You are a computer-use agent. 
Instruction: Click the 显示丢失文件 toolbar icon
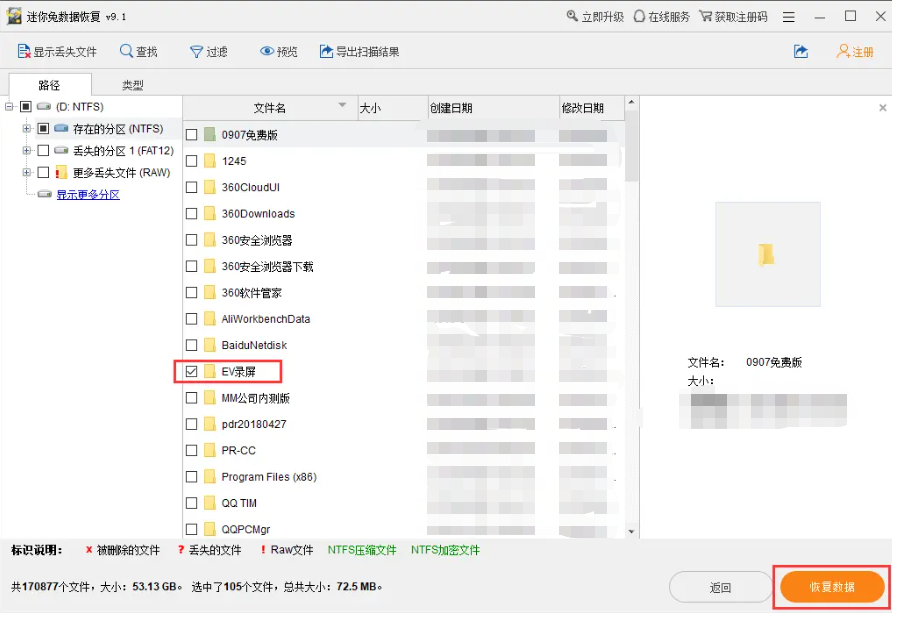click(24, 52)
